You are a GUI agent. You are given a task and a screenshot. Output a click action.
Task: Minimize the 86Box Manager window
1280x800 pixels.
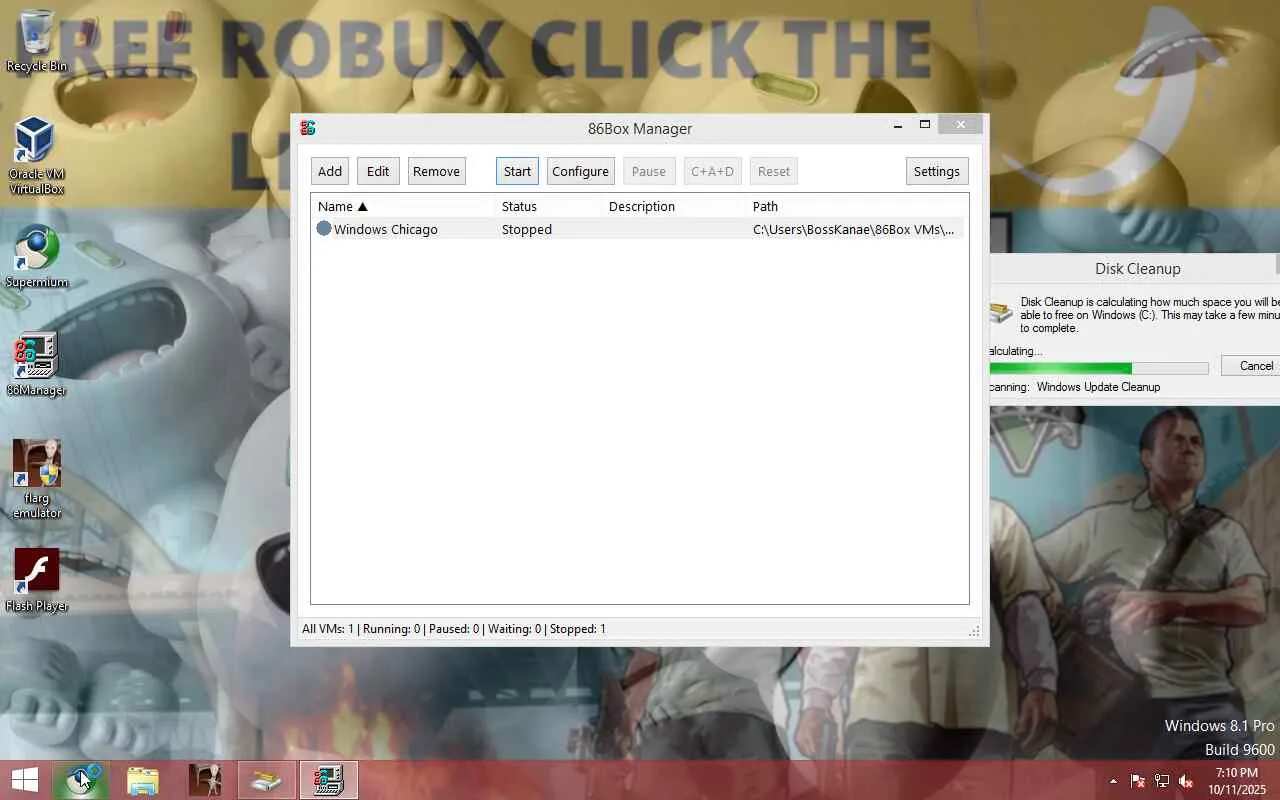click(x=898, y=125)
